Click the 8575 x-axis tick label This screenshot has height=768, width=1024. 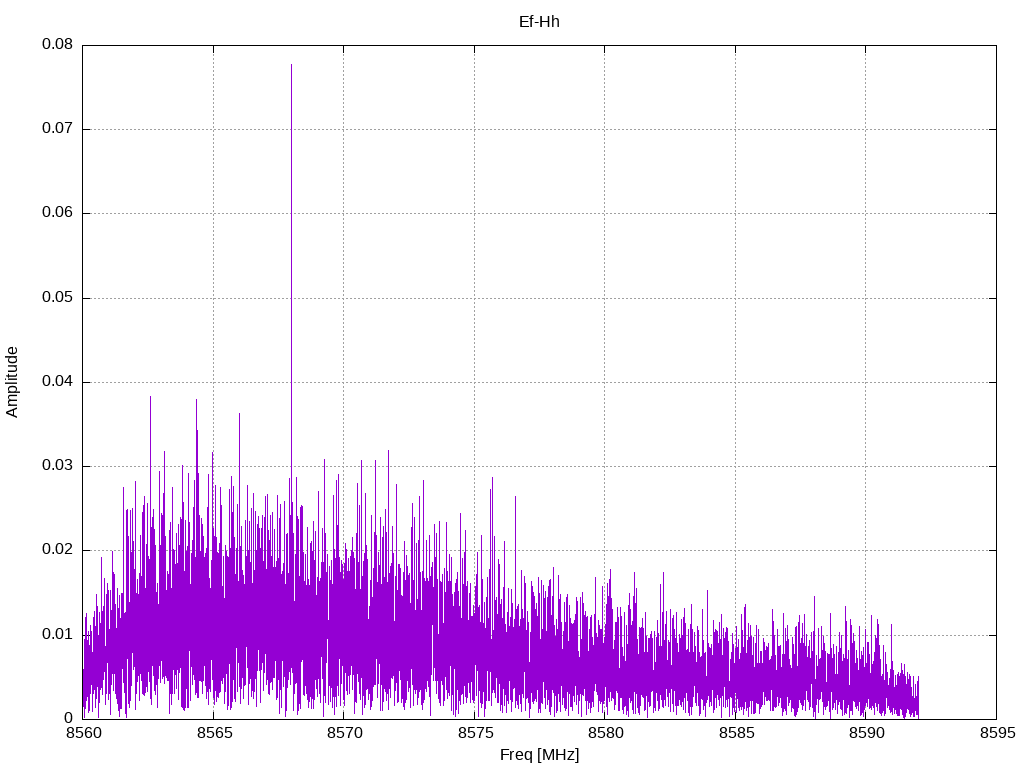pyautogui.click(x=474, y=733)
